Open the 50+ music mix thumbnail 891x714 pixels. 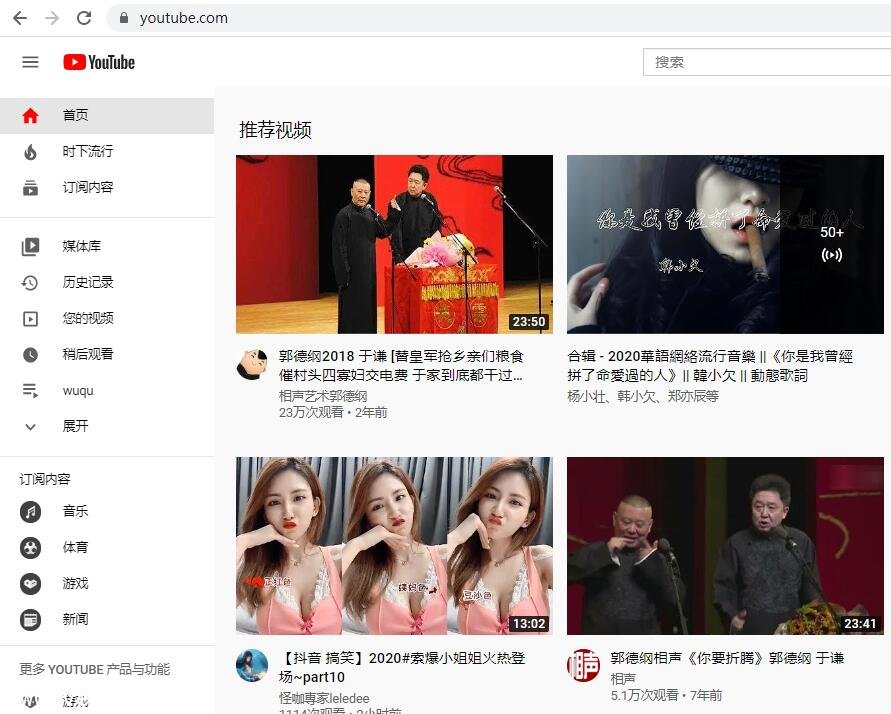tap(725, 244)
